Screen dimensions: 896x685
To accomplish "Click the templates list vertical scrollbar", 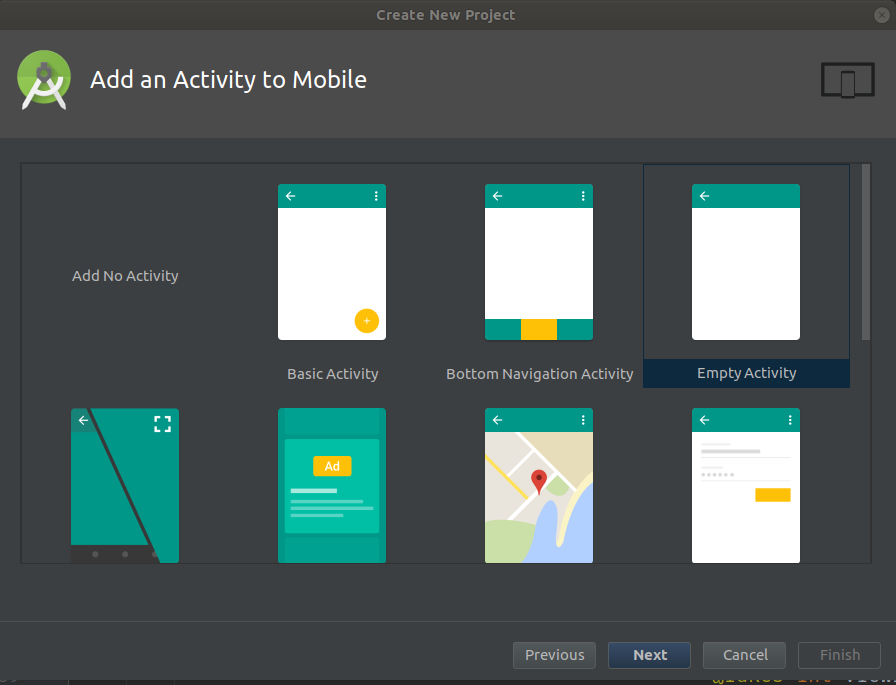I will 866,252.
